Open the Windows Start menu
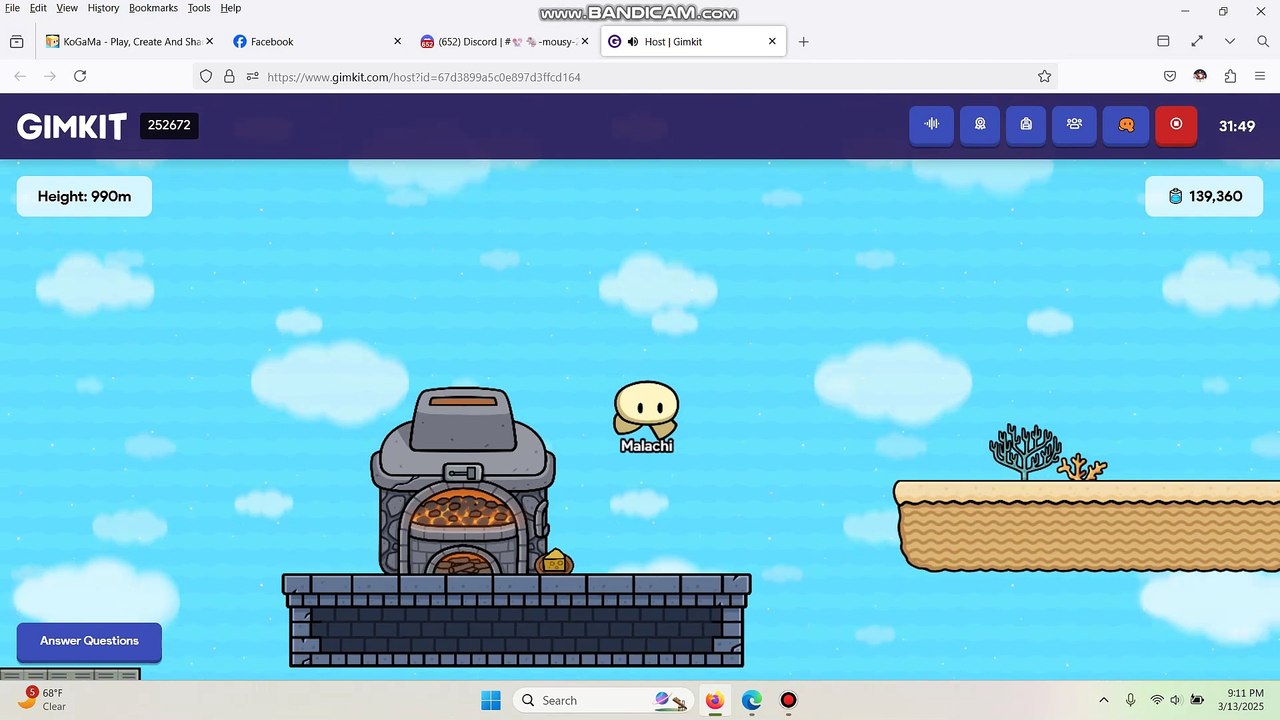The width and height of the screenshot is (1280, 720). click(x=490, y=700)
